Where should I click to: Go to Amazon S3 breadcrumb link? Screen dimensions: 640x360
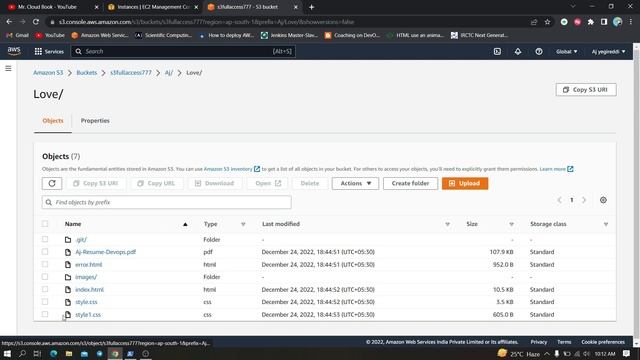click(x=48, y=73)
